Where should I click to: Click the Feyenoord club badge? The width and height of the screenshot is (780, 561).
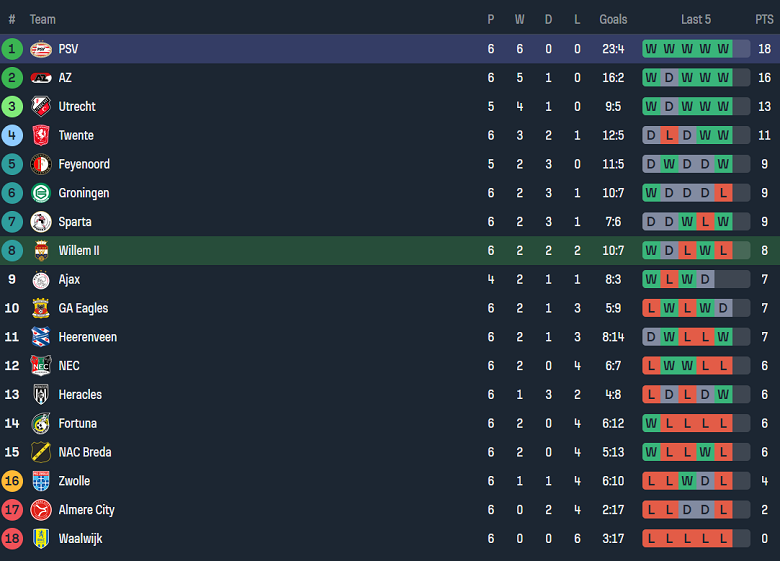pos(41,164)
